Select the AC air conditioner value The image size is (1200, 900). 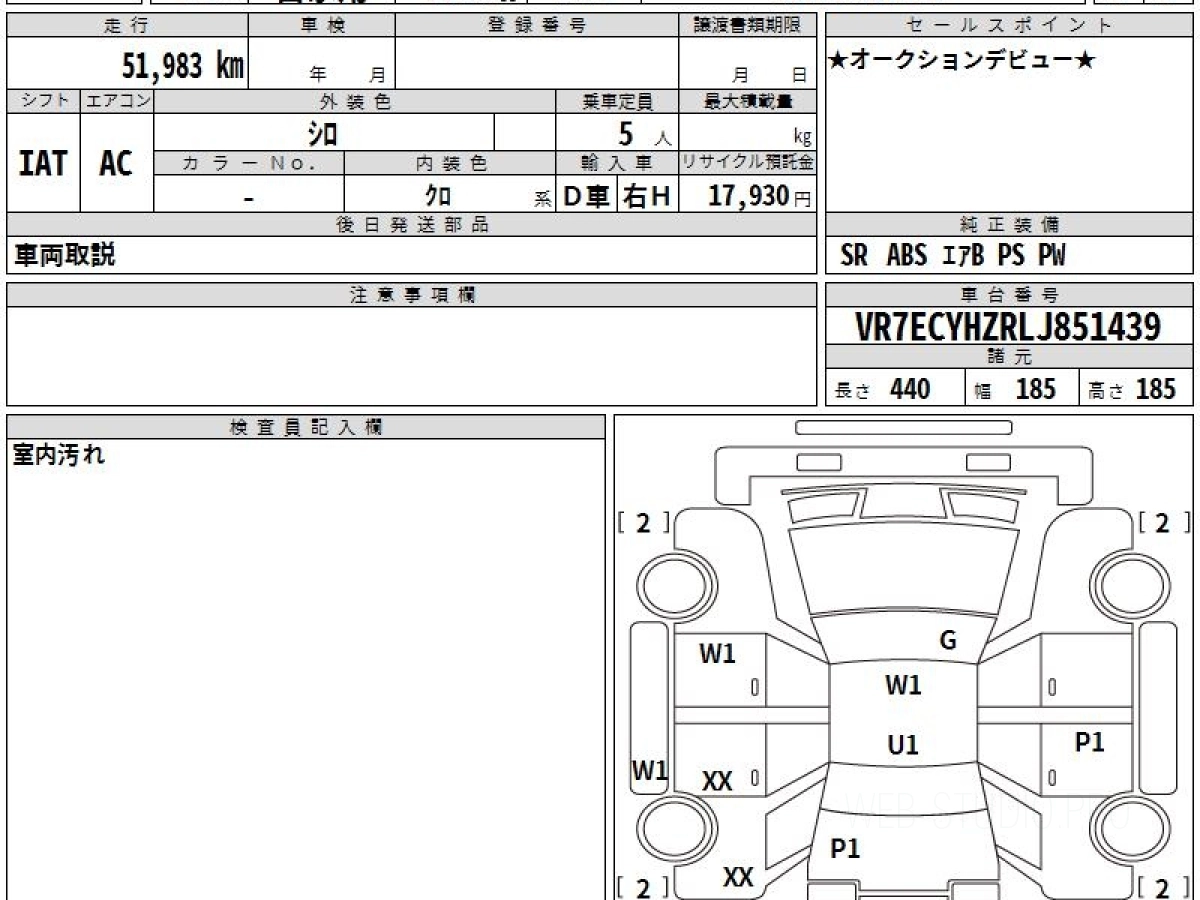(116, 163)
